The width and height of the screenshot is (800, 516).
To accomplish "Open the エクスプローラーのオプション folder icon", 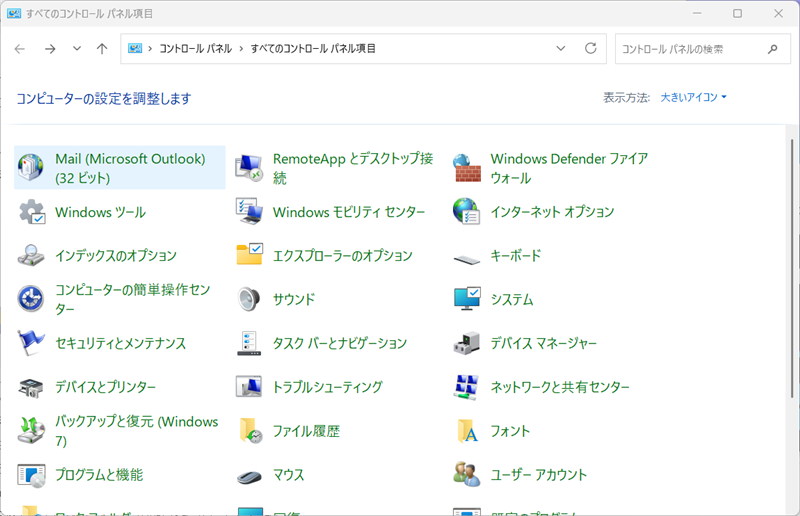I will coord(249,254).
